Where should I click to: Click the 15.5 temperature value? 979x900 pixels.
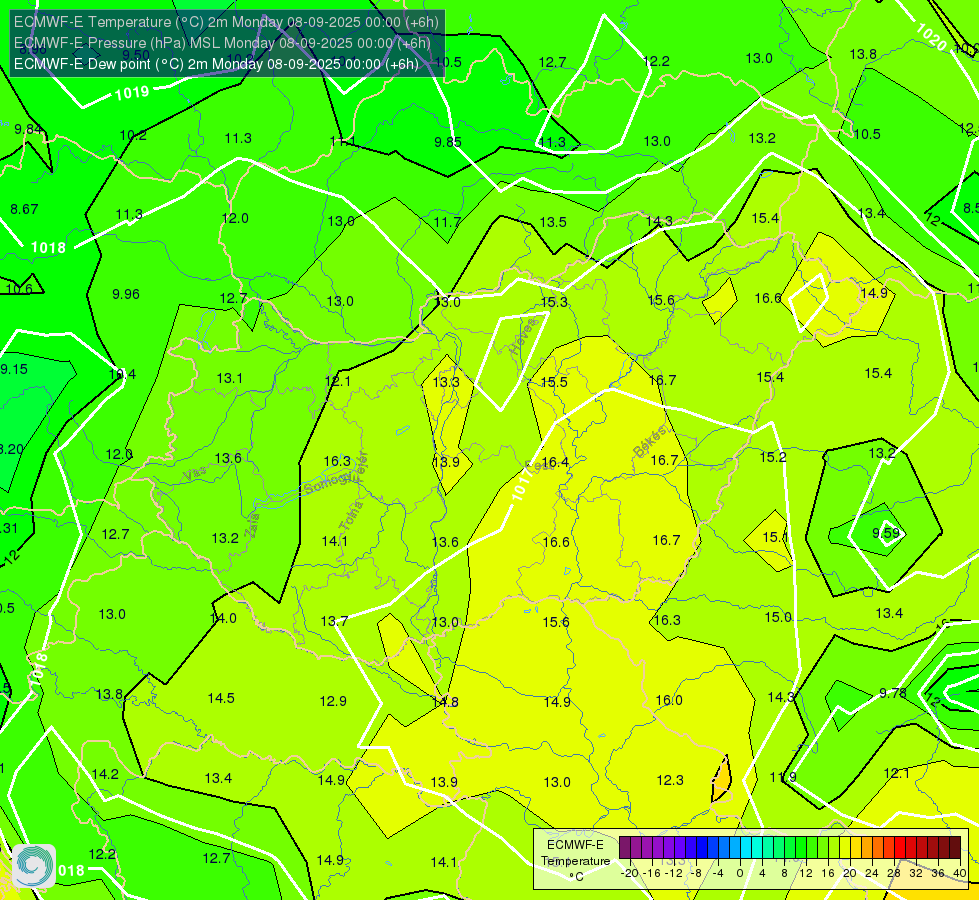click(x=554, y=382)
